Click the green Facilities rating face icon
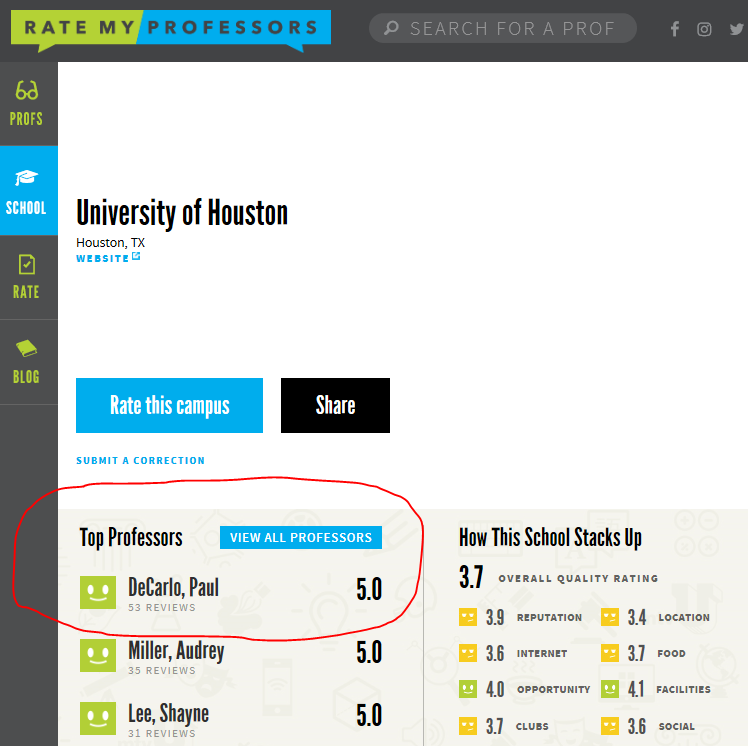The width and height of the screenshot is (748, 746). point(610,689)
